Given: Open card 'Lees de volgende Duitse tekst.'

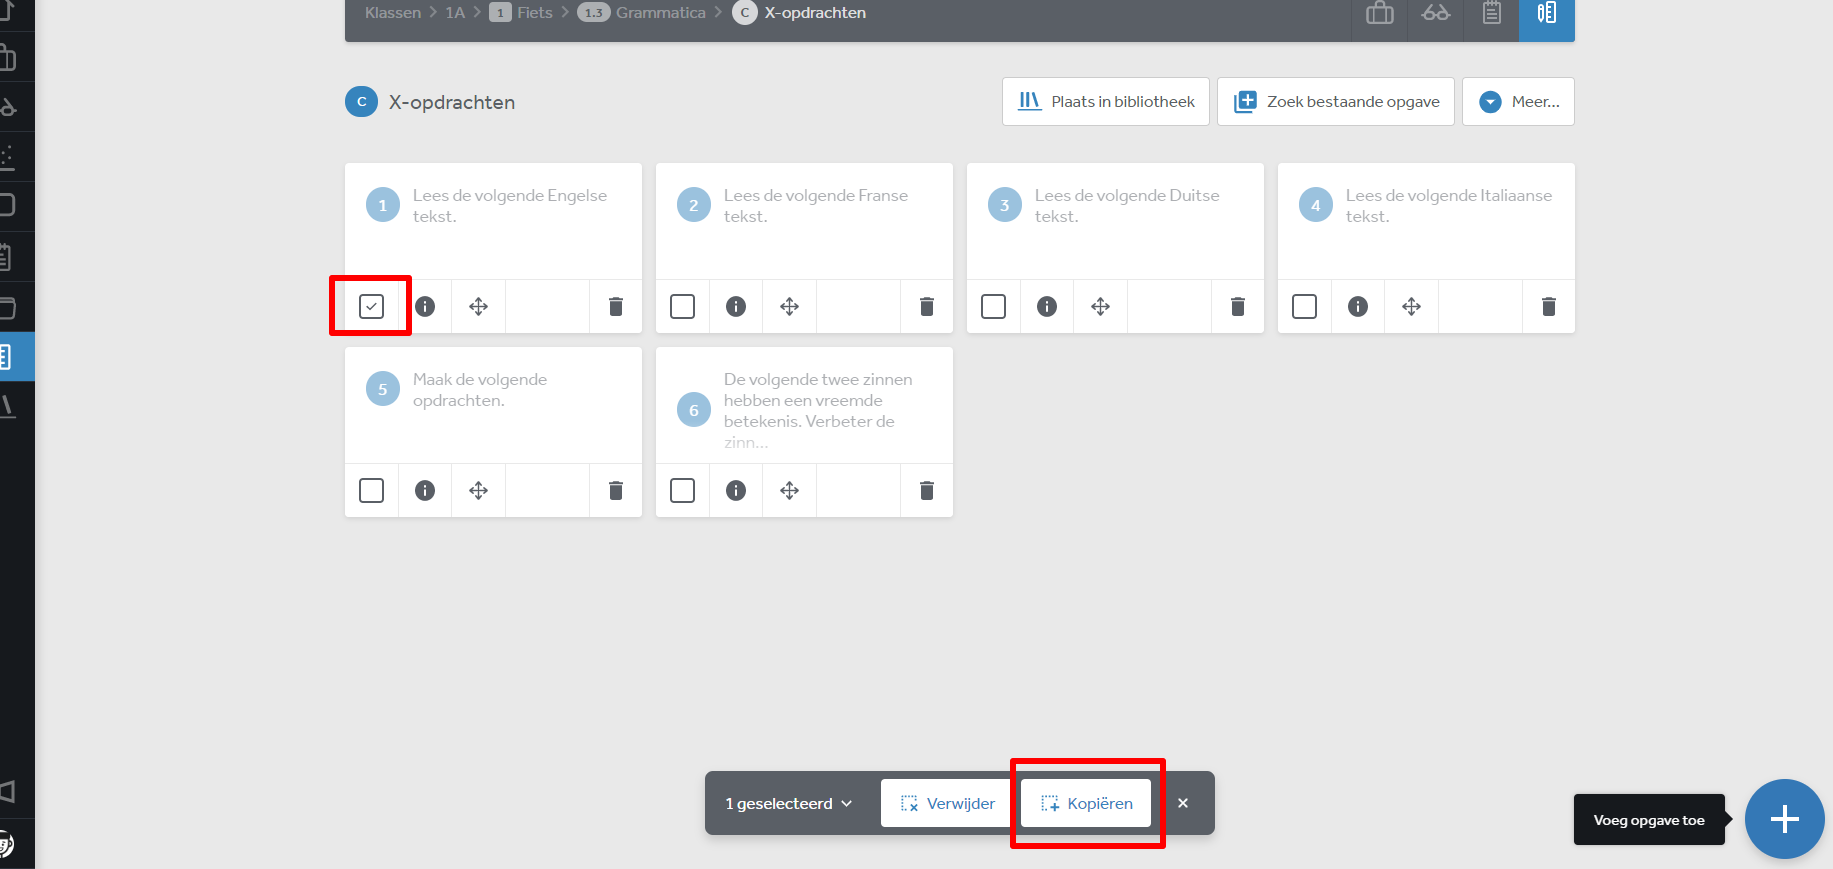Looking at the screenshot, I should [x=1115, y=221].
